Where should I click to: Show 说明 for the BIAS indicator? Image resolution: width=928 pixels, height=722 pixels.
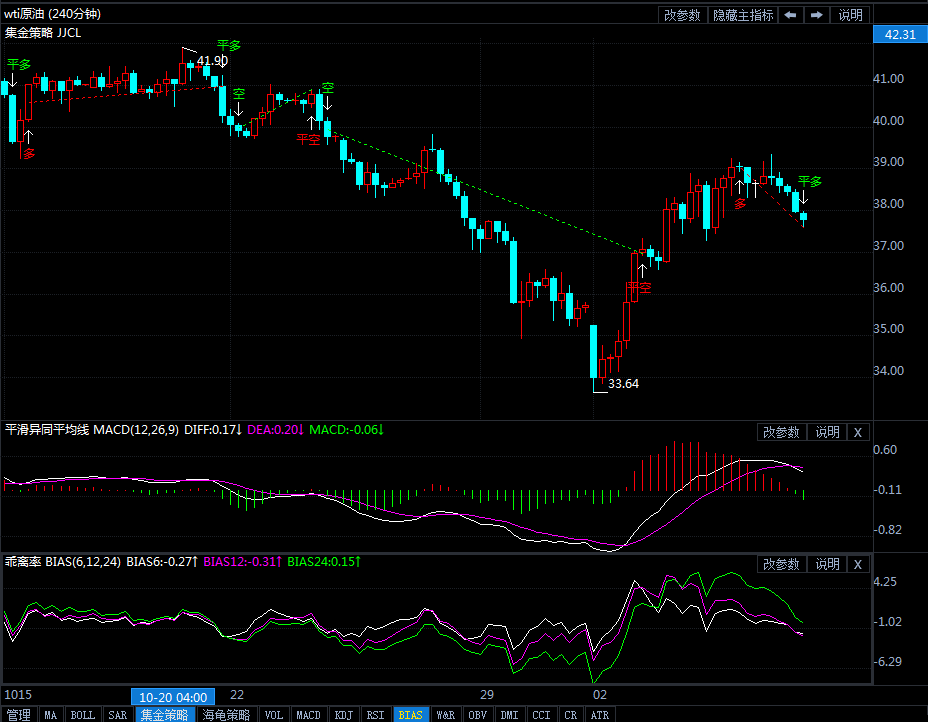point(827,564)
